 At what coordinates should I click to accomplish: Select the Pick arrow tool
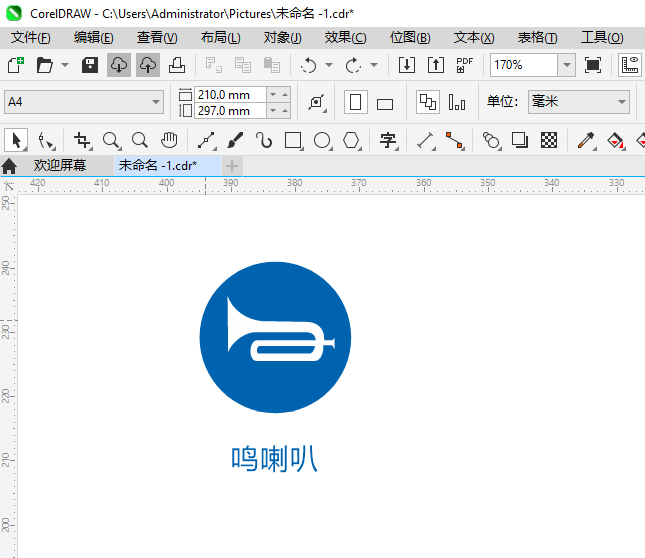16,140
